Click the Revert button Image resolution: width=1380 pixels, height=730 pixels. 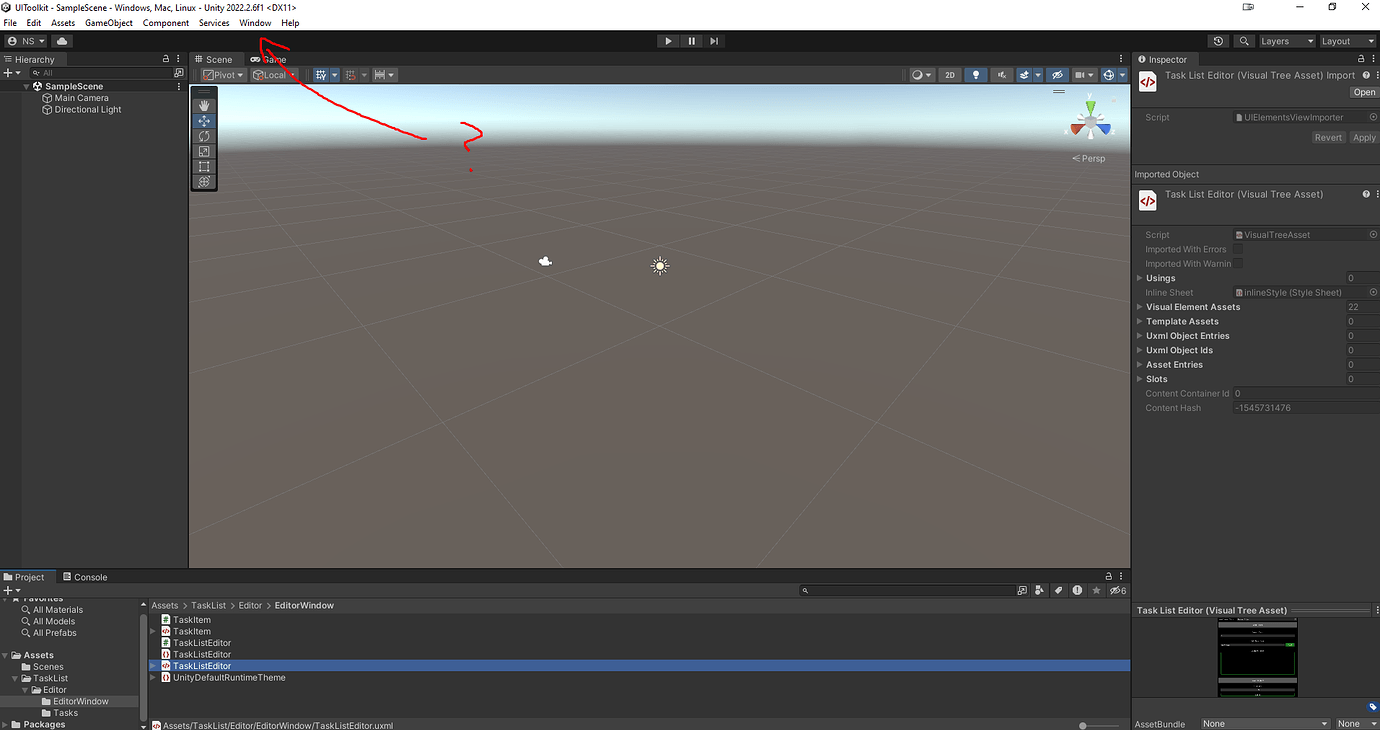(x=1328, y=137)
